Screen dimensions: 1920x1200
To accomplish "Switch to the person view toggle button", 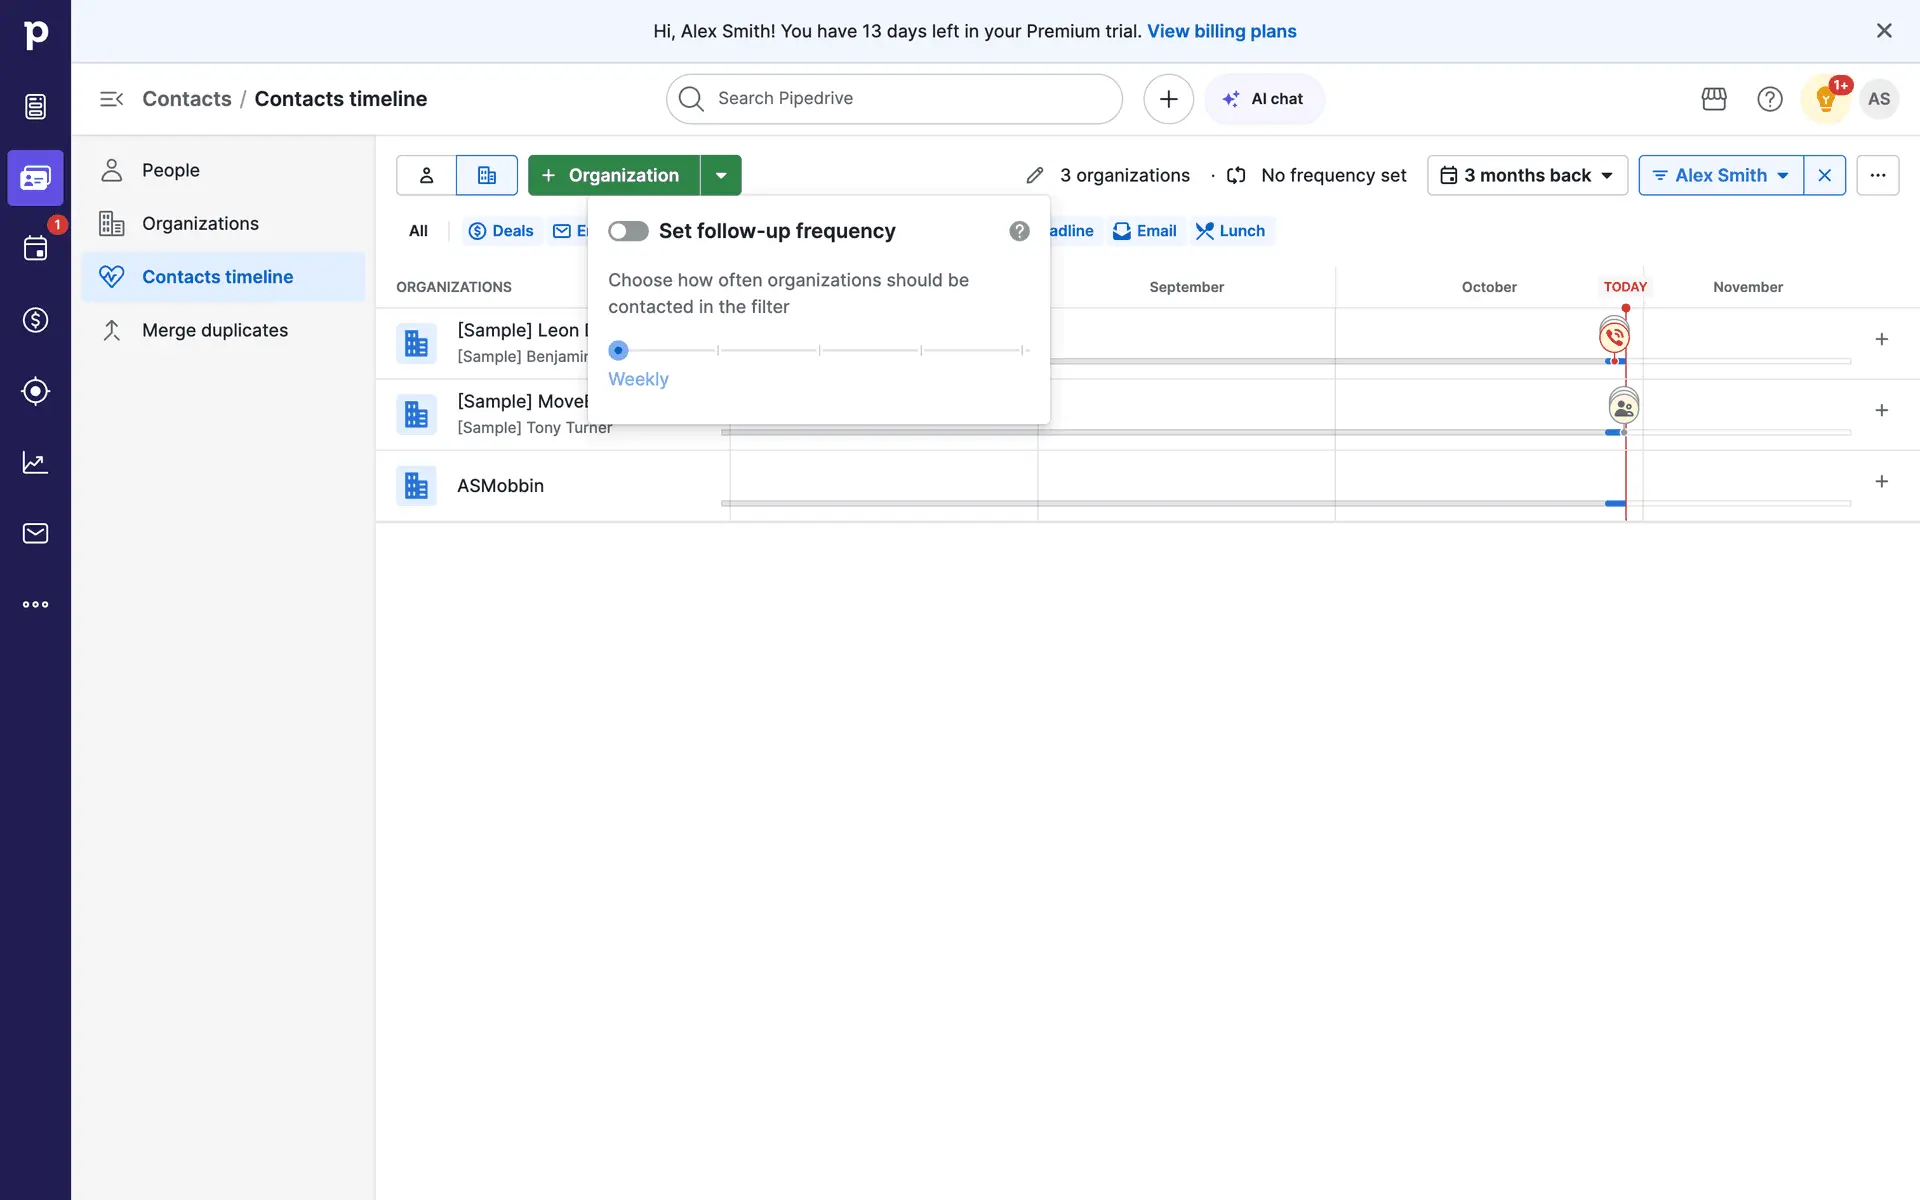I will click(426, 175).
